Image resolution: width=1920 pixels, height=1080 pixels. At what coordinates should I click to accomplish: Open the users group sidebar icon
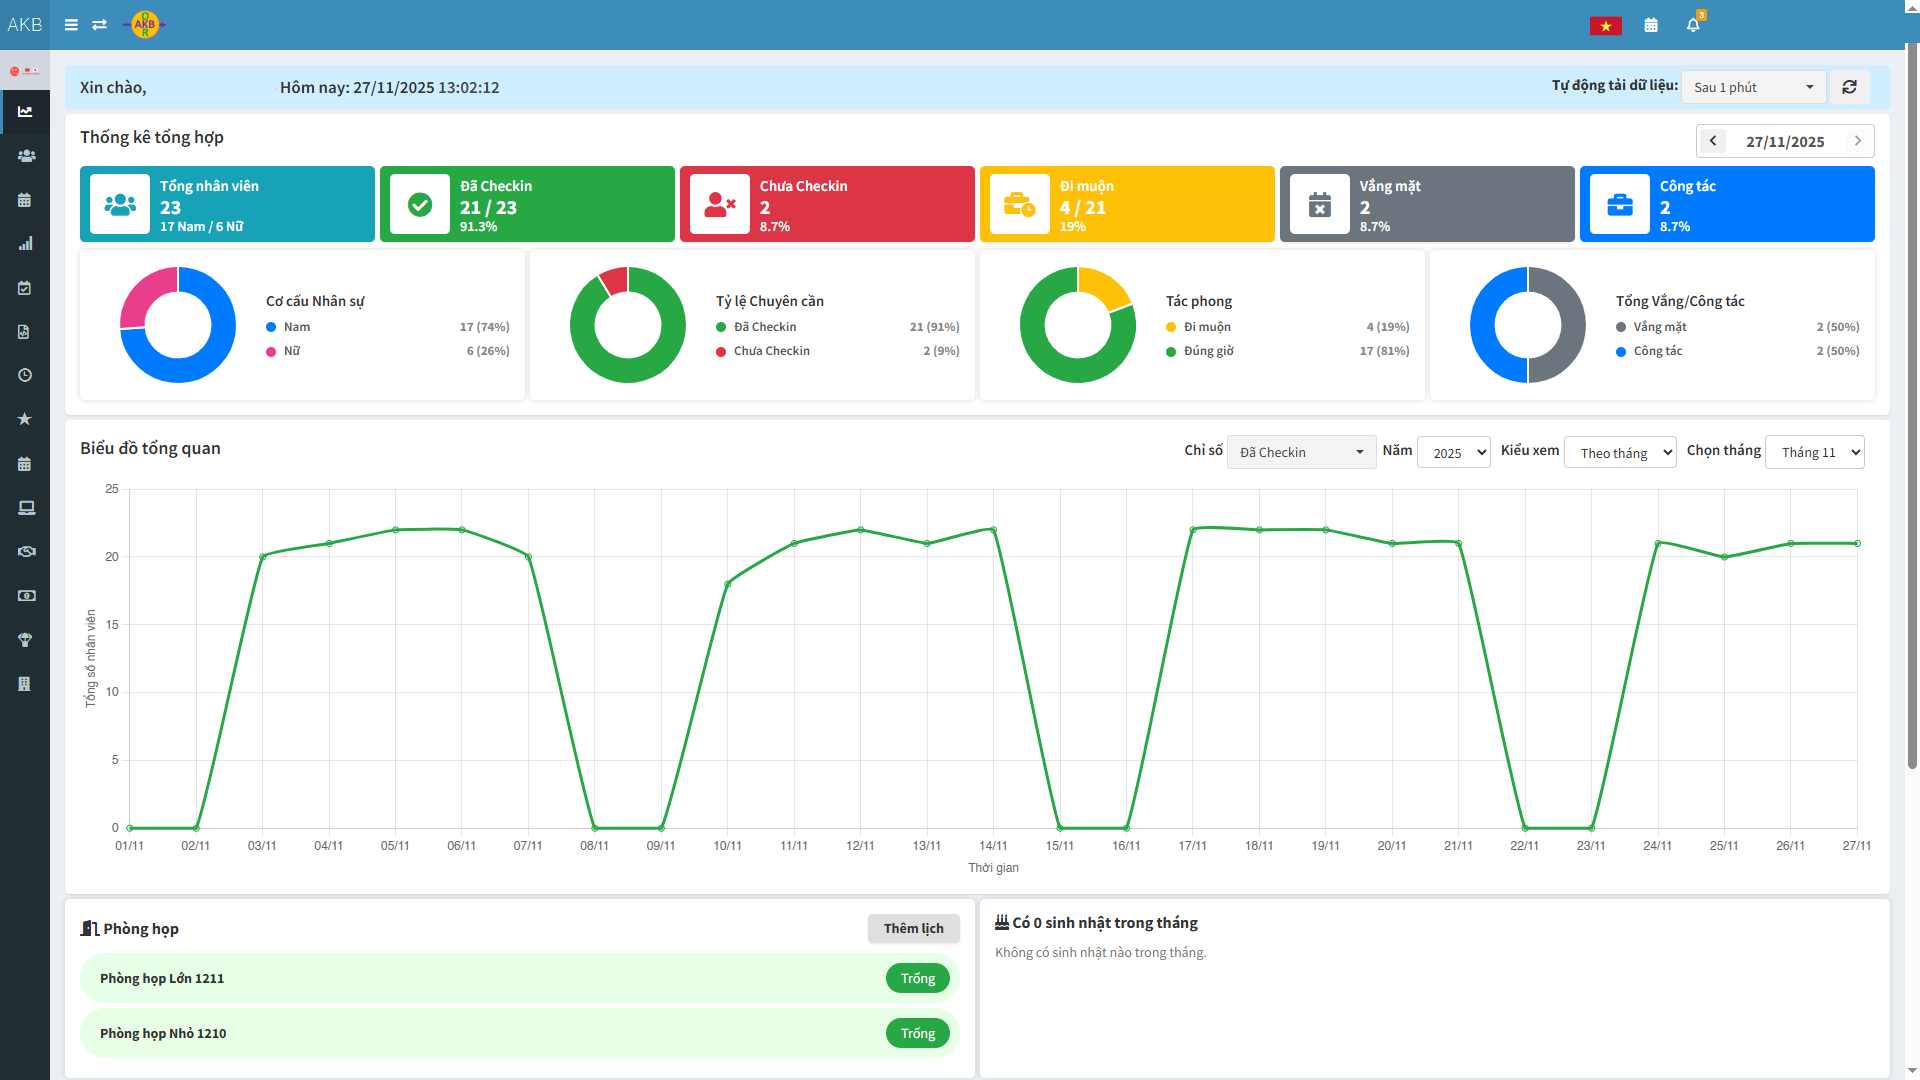(x=26, y=156)
